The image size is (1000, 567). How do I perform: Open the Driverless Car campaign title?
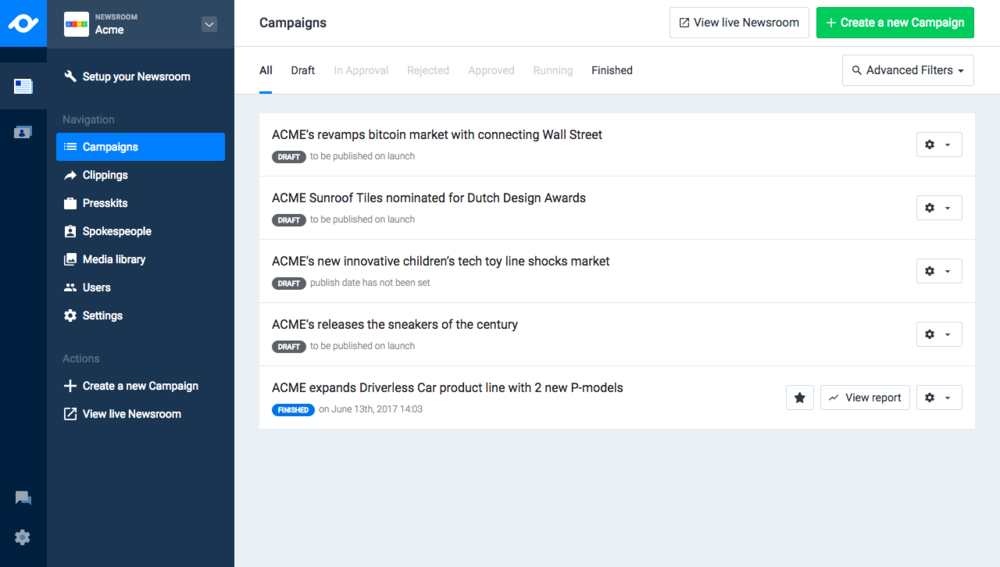(447, 387)
